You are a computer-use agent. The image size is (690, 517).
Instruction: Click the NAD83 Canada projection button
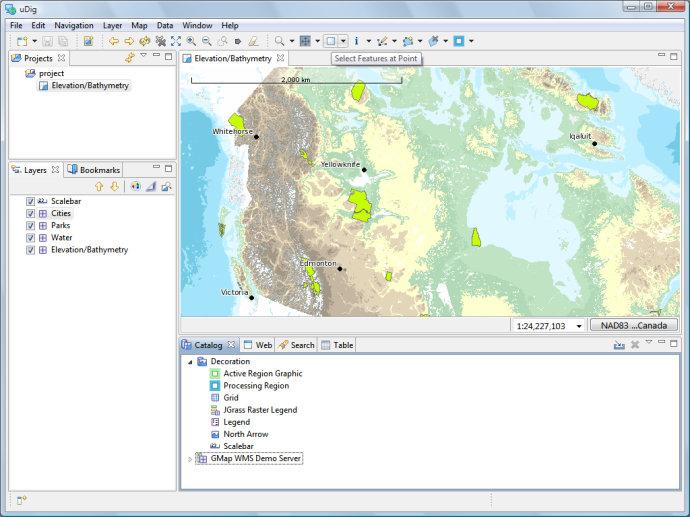point(633,326)
